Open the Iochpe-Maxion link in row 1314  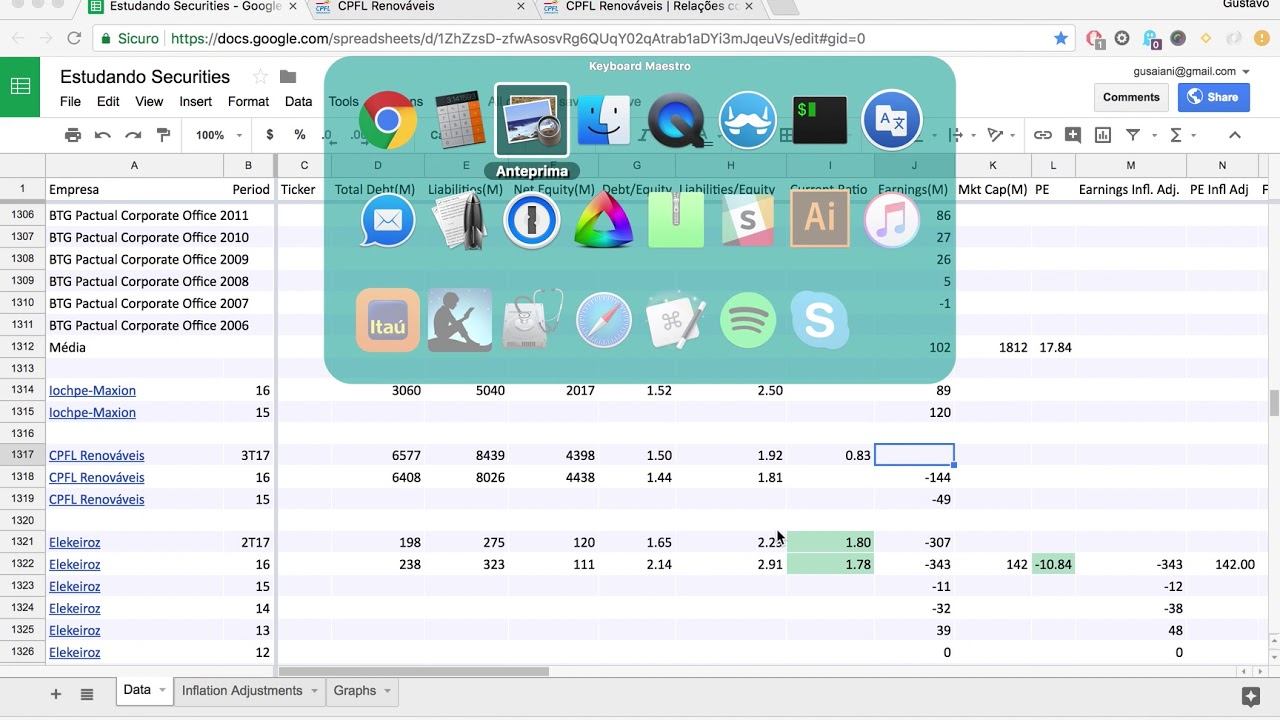point(92,391)
